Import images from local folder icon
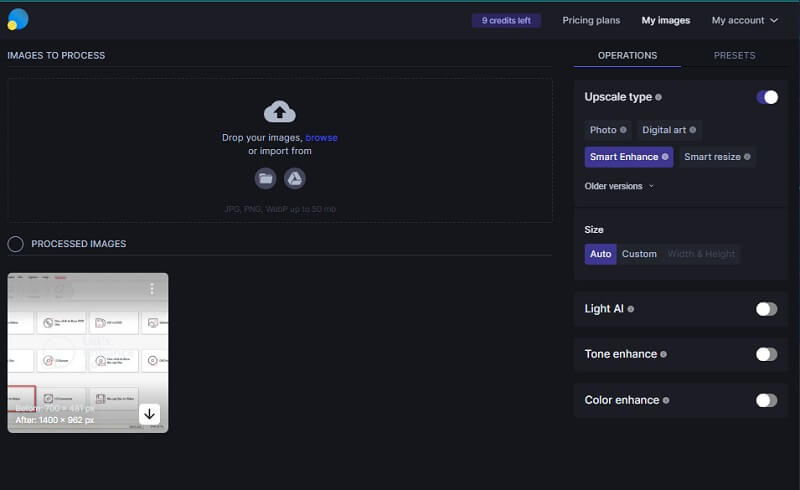The width and height of the screenshot is (800, 490). click(265, 178)
